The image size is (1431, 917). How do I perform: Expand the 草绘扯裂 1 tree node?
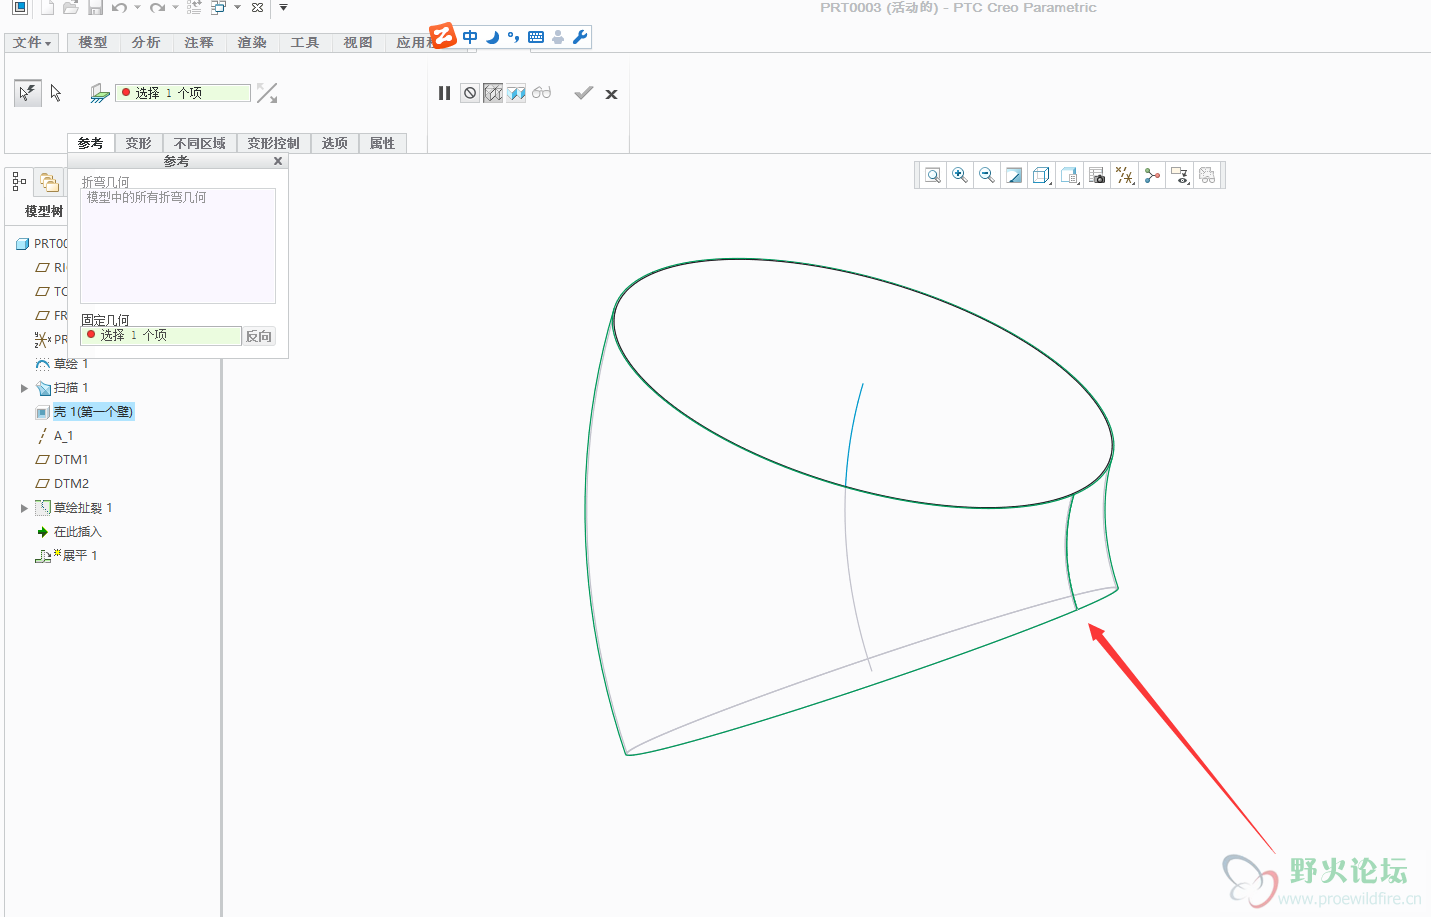click(x=24, y=508)
